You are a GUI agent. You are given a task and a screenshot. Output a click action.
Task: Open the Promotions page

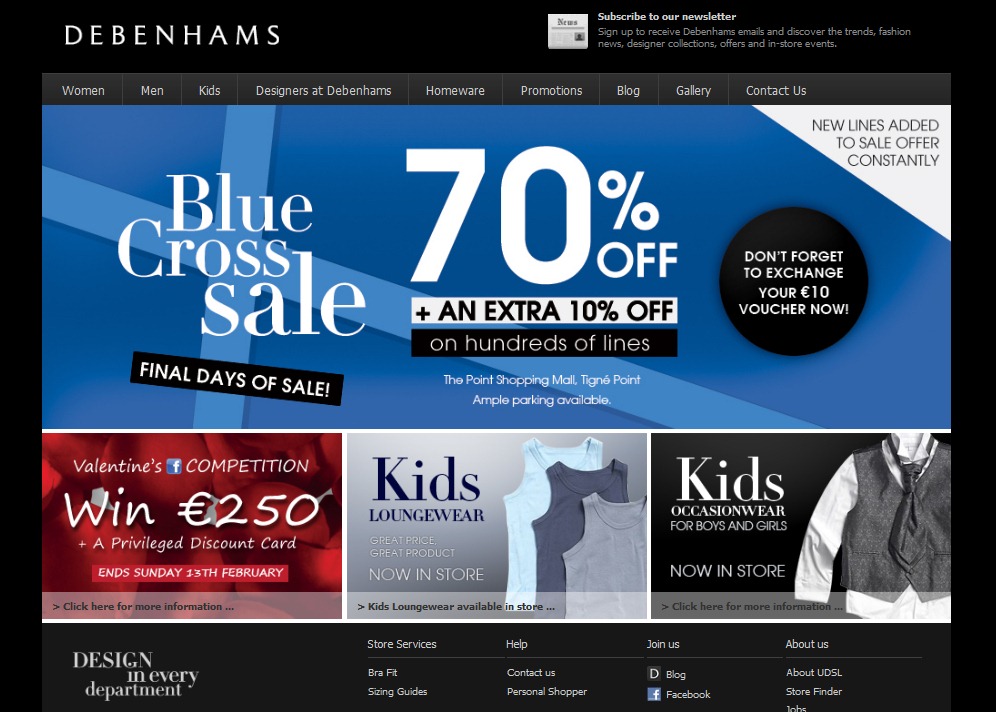click(x=551, y=90)
